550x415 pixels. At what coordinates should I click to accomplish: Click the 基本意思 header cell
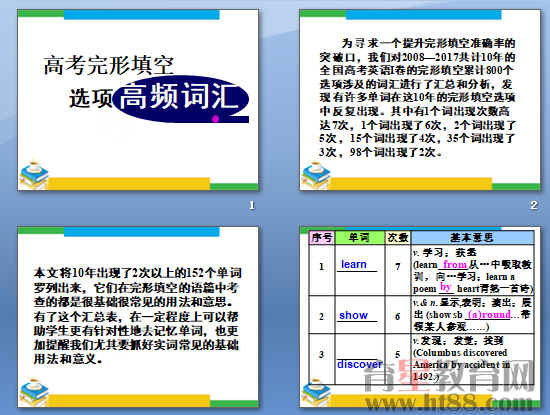[x=472, y=237]
